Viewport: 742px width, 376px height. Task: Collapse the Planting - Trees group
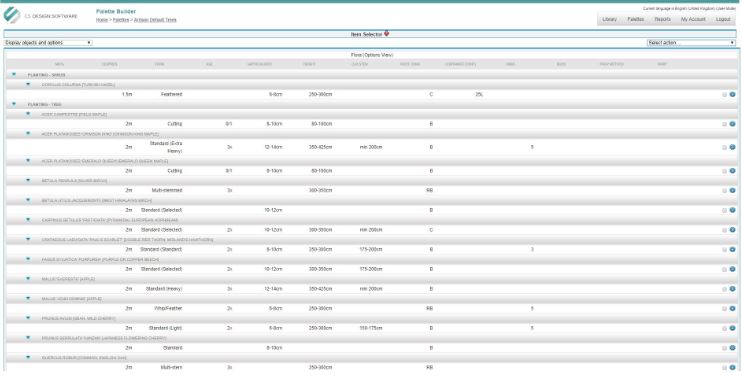14,104
